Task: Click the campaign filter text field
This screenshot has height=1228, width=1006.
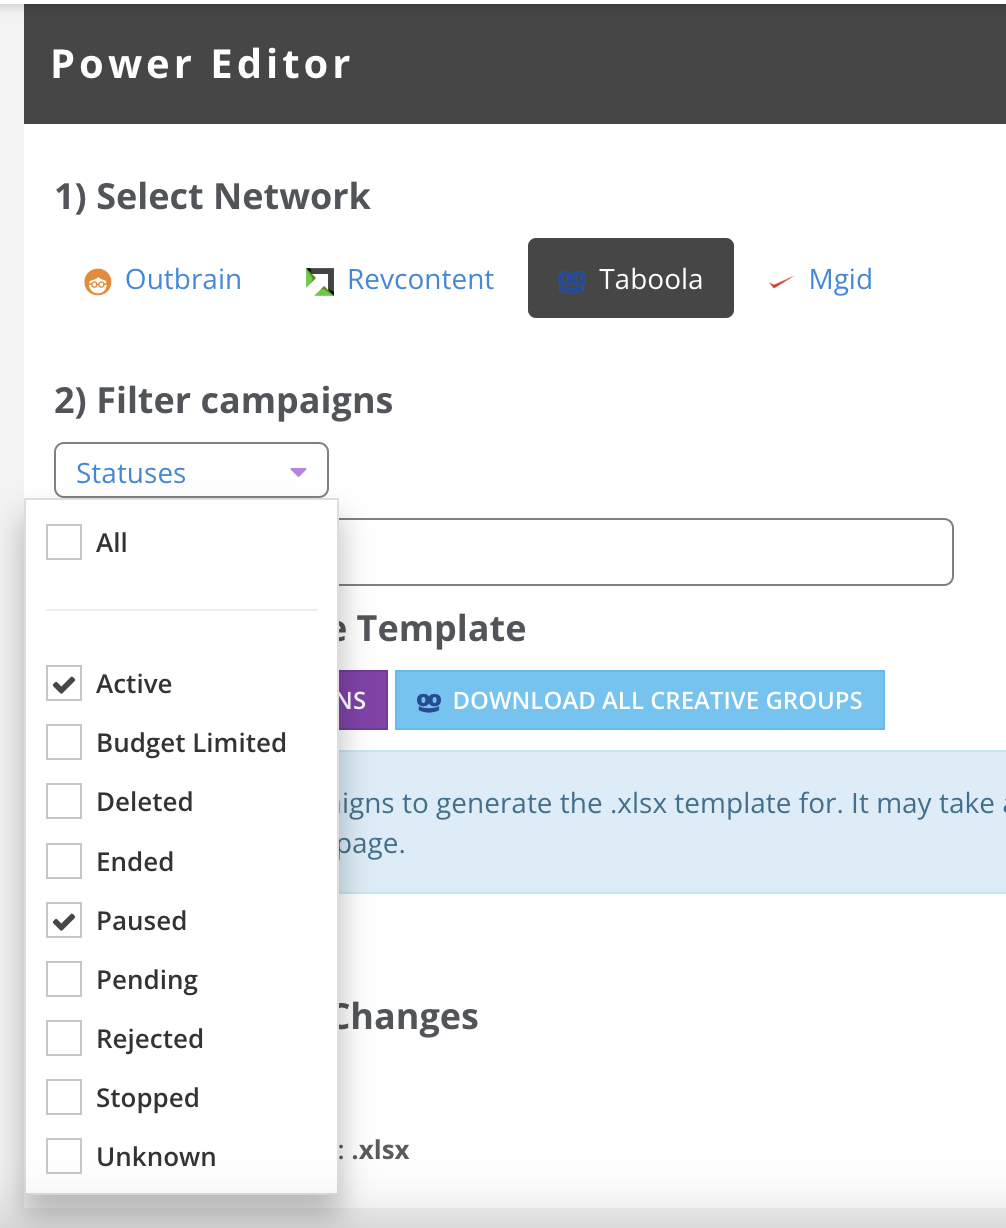Action: pos(645,551)
